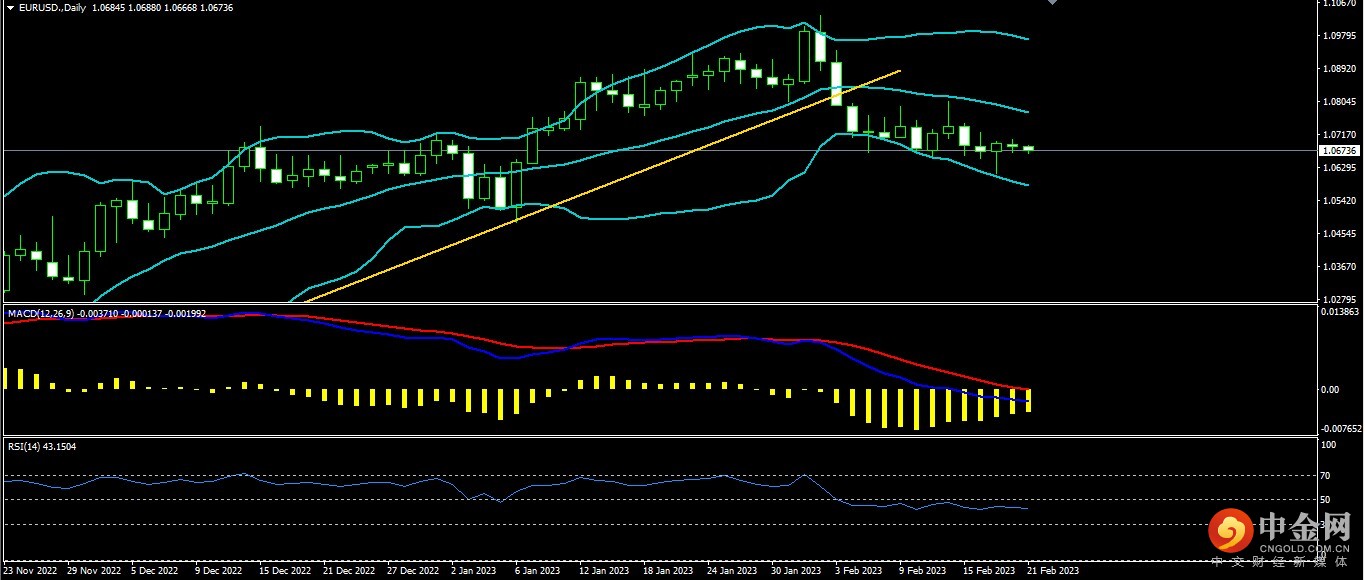Click the 中金网 round logo icon
Viewport: 1365px width, 580px height.
1230,531
